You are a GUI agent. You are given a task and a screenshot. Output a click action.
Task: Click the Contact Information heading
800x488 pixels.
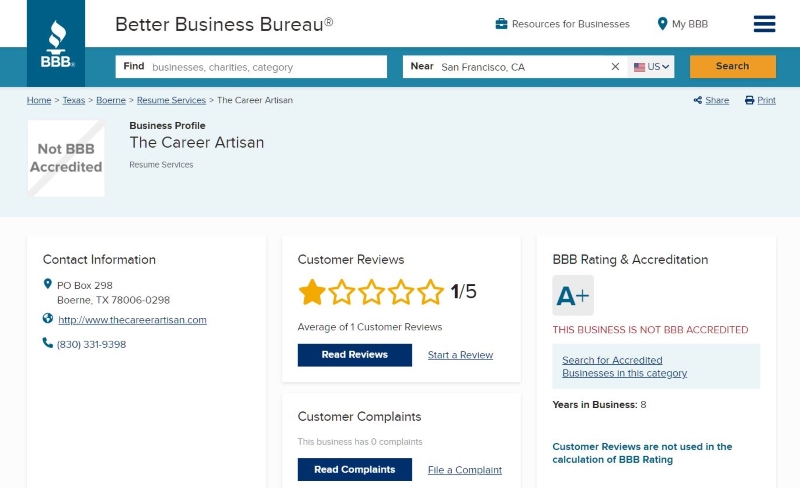(99, 259)
